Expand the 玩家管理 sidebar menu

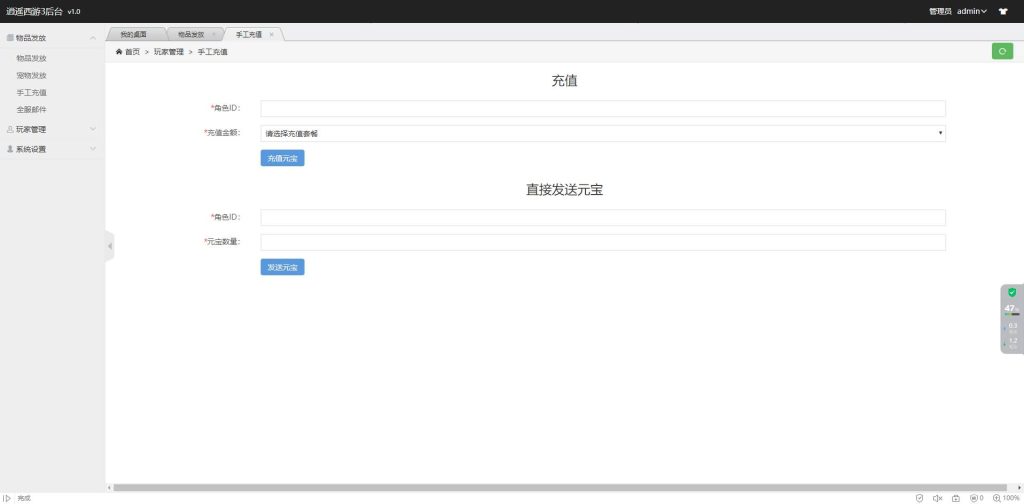tap(51, 129)
